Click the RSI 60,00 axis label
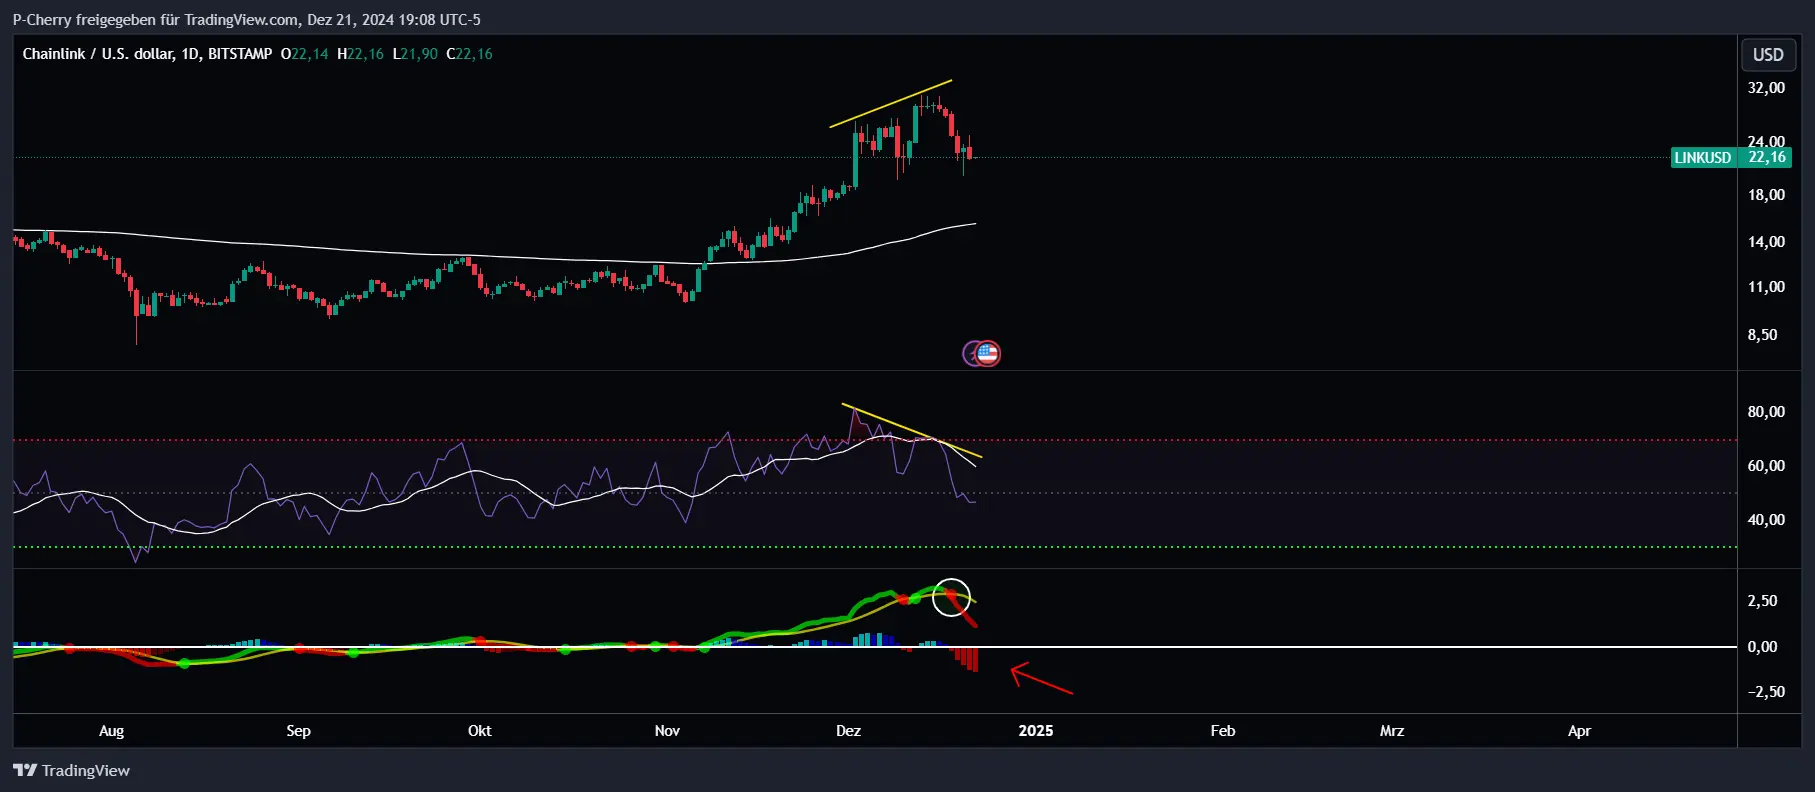The image size is (1815, 792). (x=1766, y=466)
